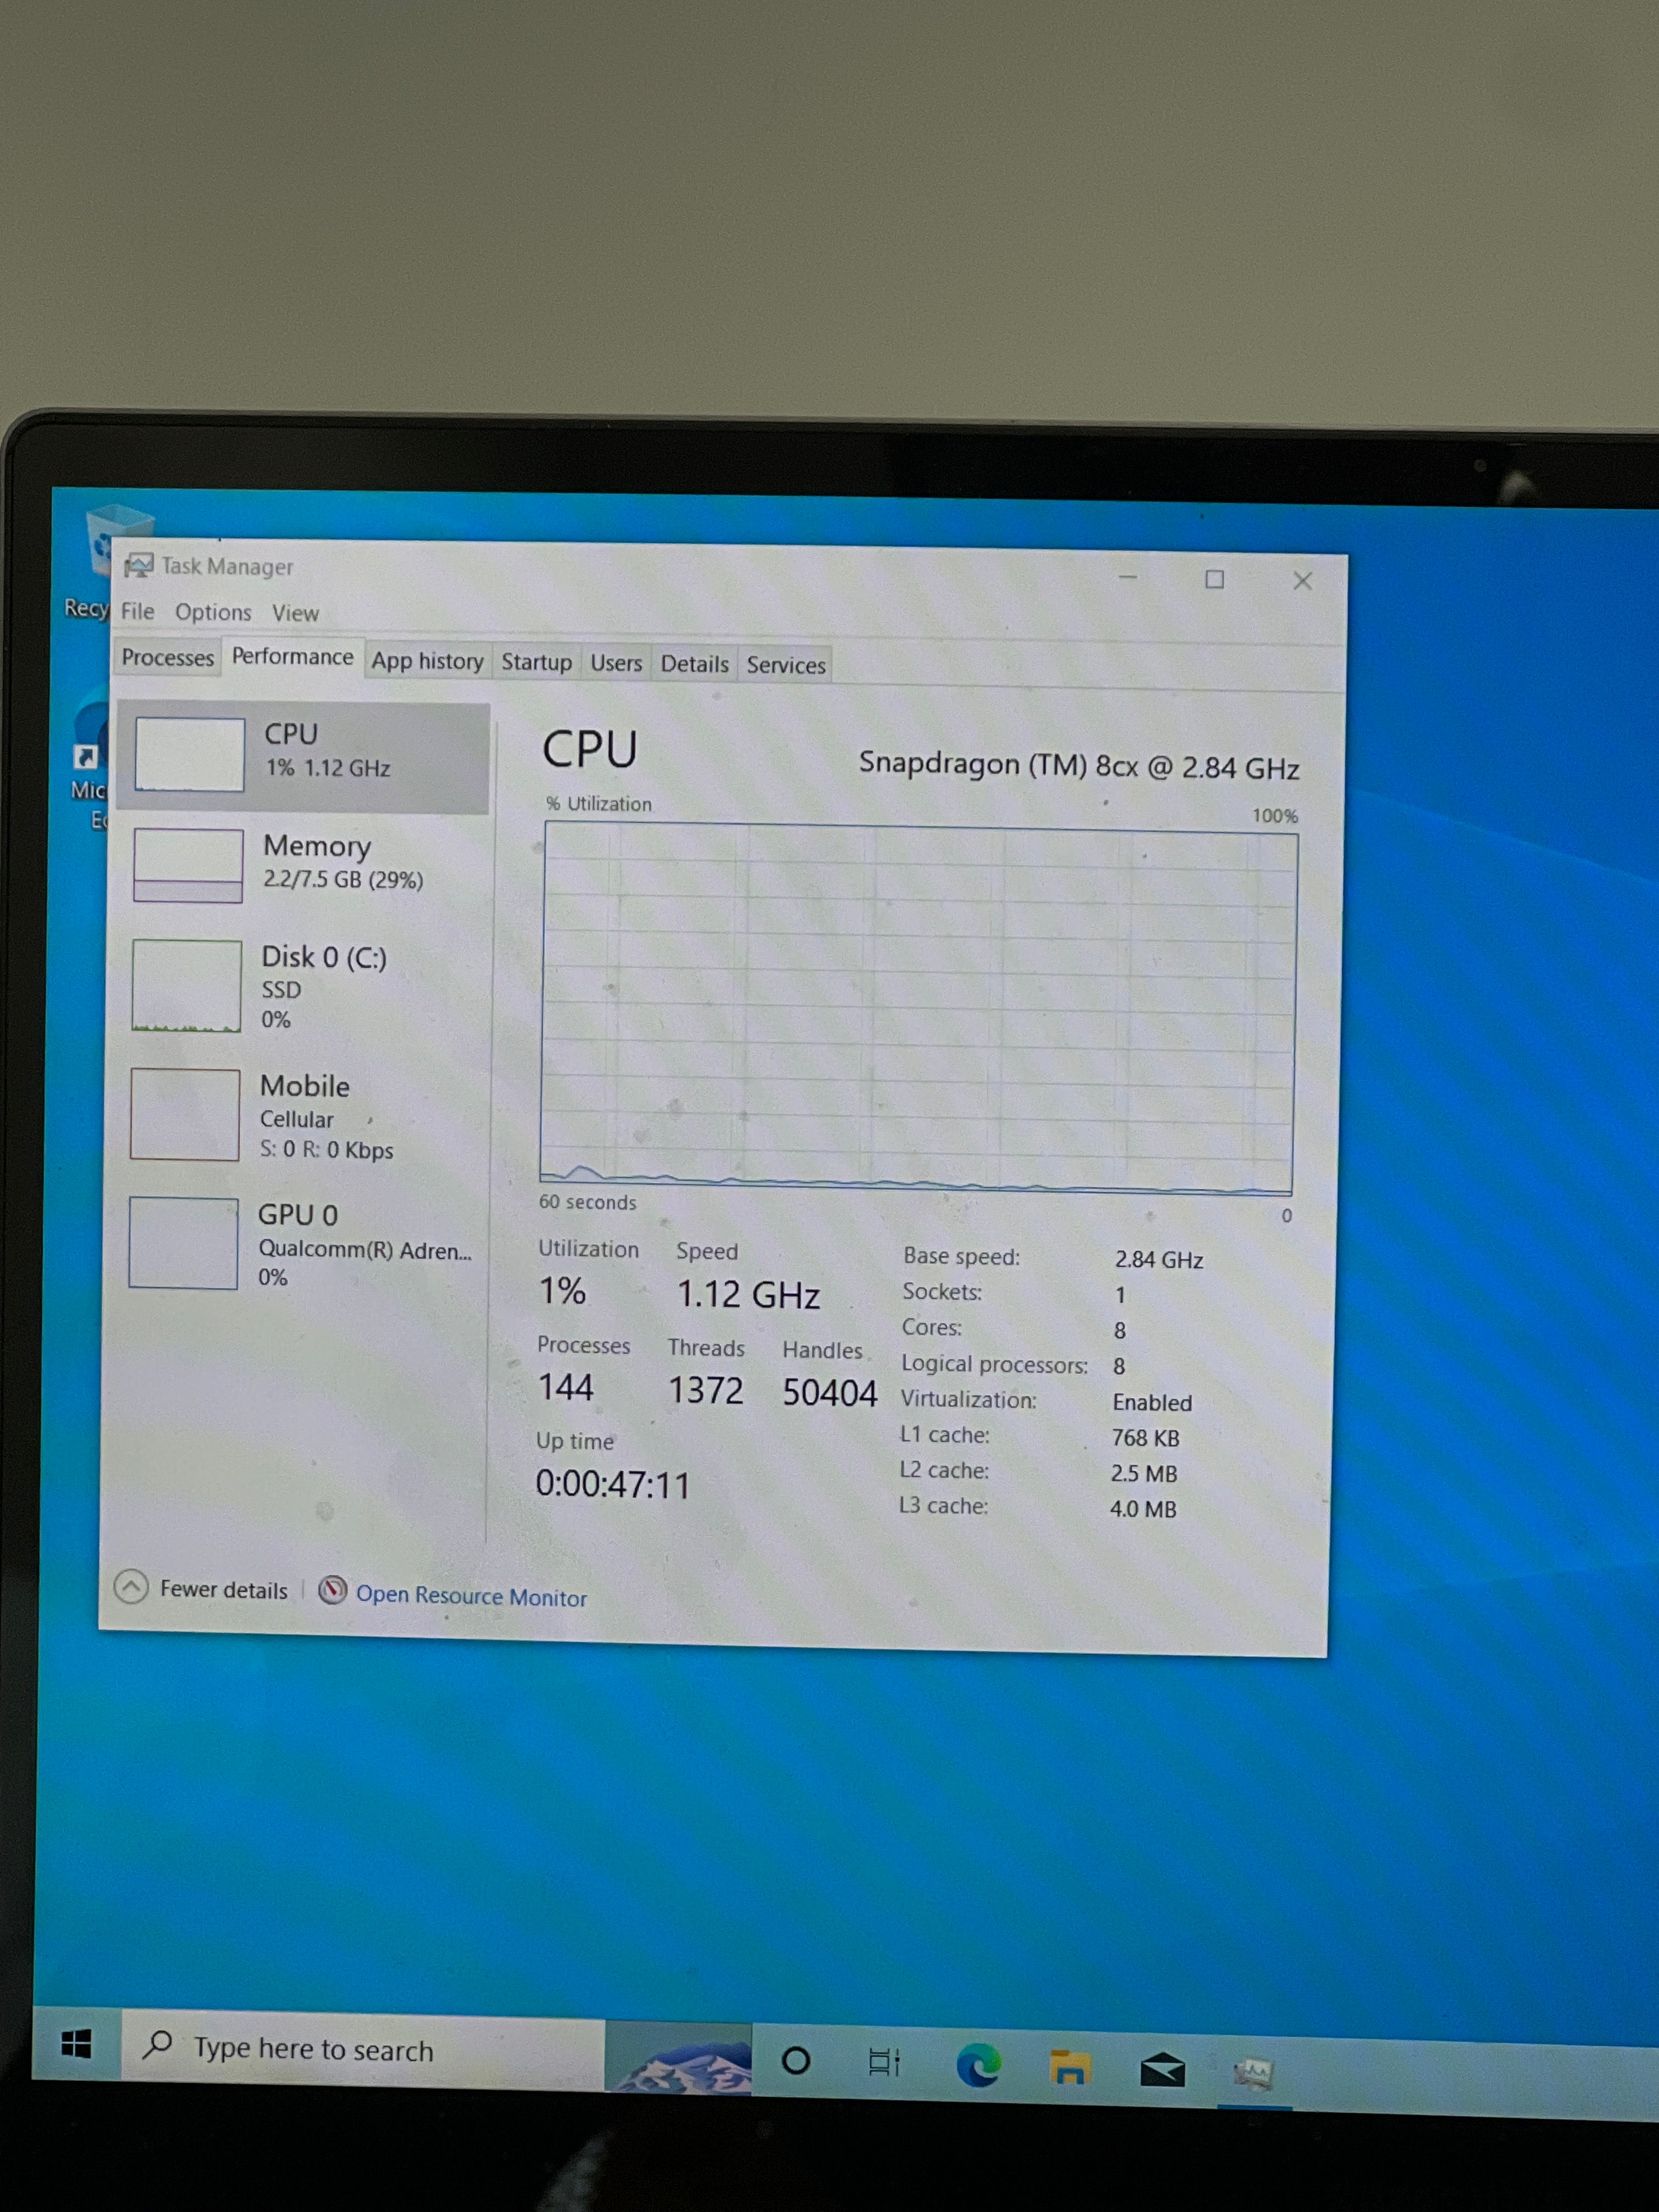Open the Windows Start menu
The width and height of the screenshot is (1659, 2212).
coord(76,2043)
